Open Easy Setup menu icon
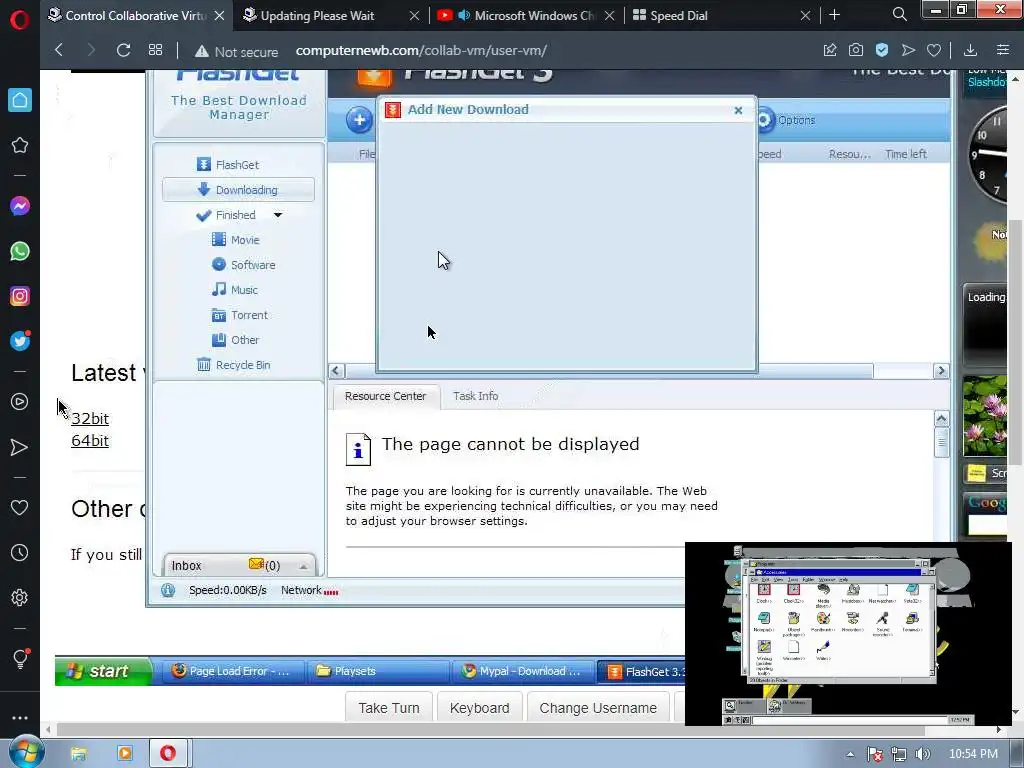This screenshot has width=1024, height=768. 1003,50
